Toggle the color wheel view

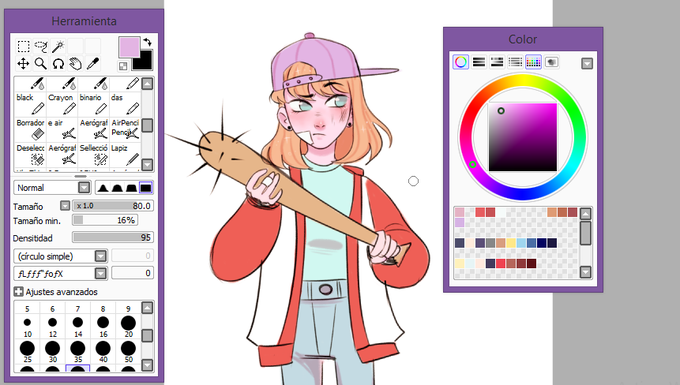coord(461,62)
